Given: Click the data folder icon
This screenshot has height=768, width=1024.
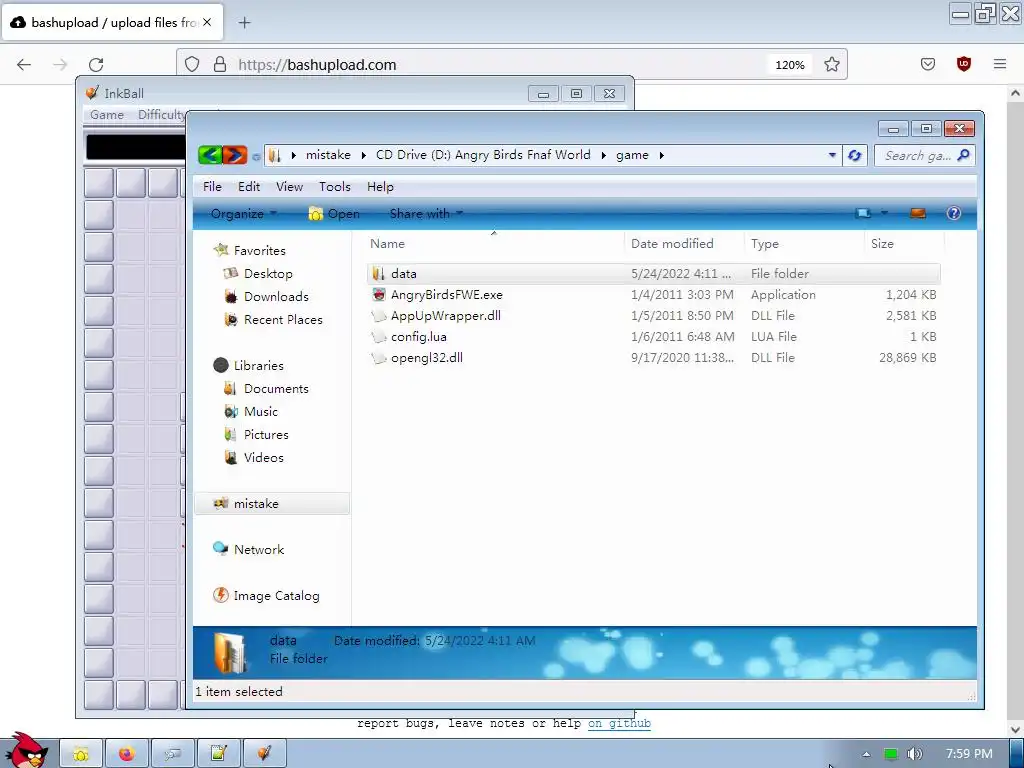Looking at the screenshot, I should click(378, 274).
